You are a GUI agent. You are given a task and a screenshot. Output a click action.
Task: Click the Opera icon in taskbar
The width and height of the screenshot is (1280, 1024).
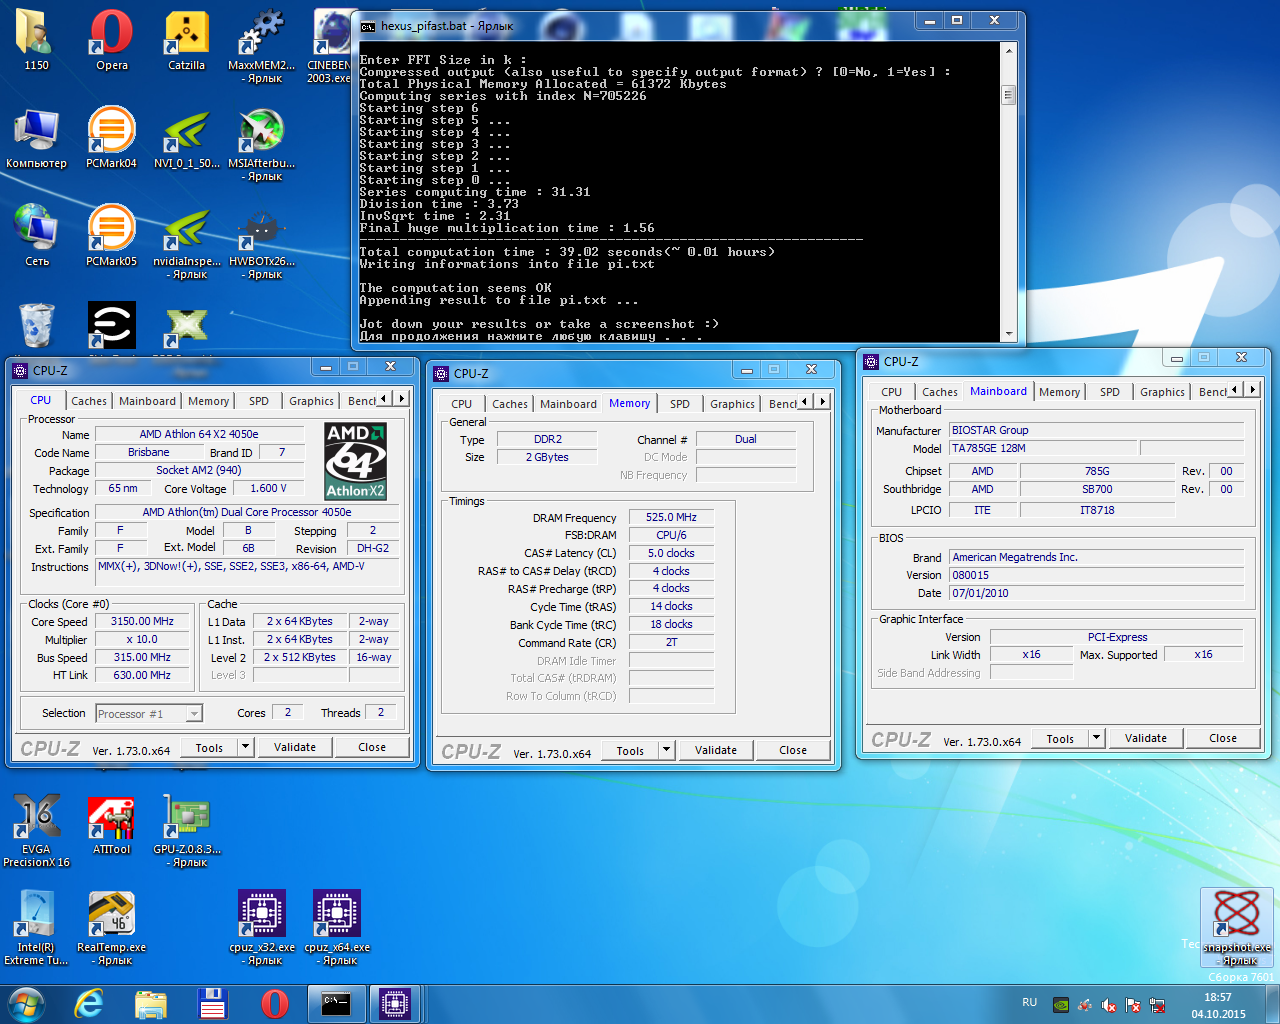click(274, 1004)
